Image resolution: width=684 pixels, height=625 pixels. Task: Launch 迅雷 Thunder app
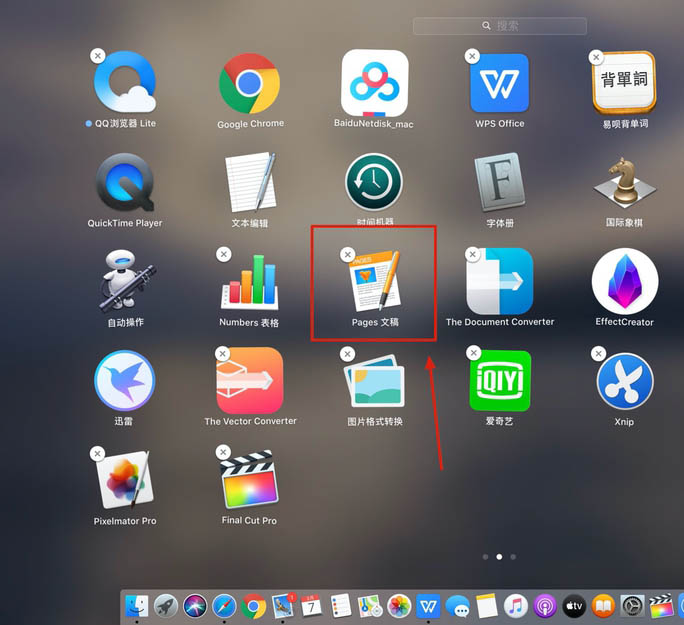(125, 381)
